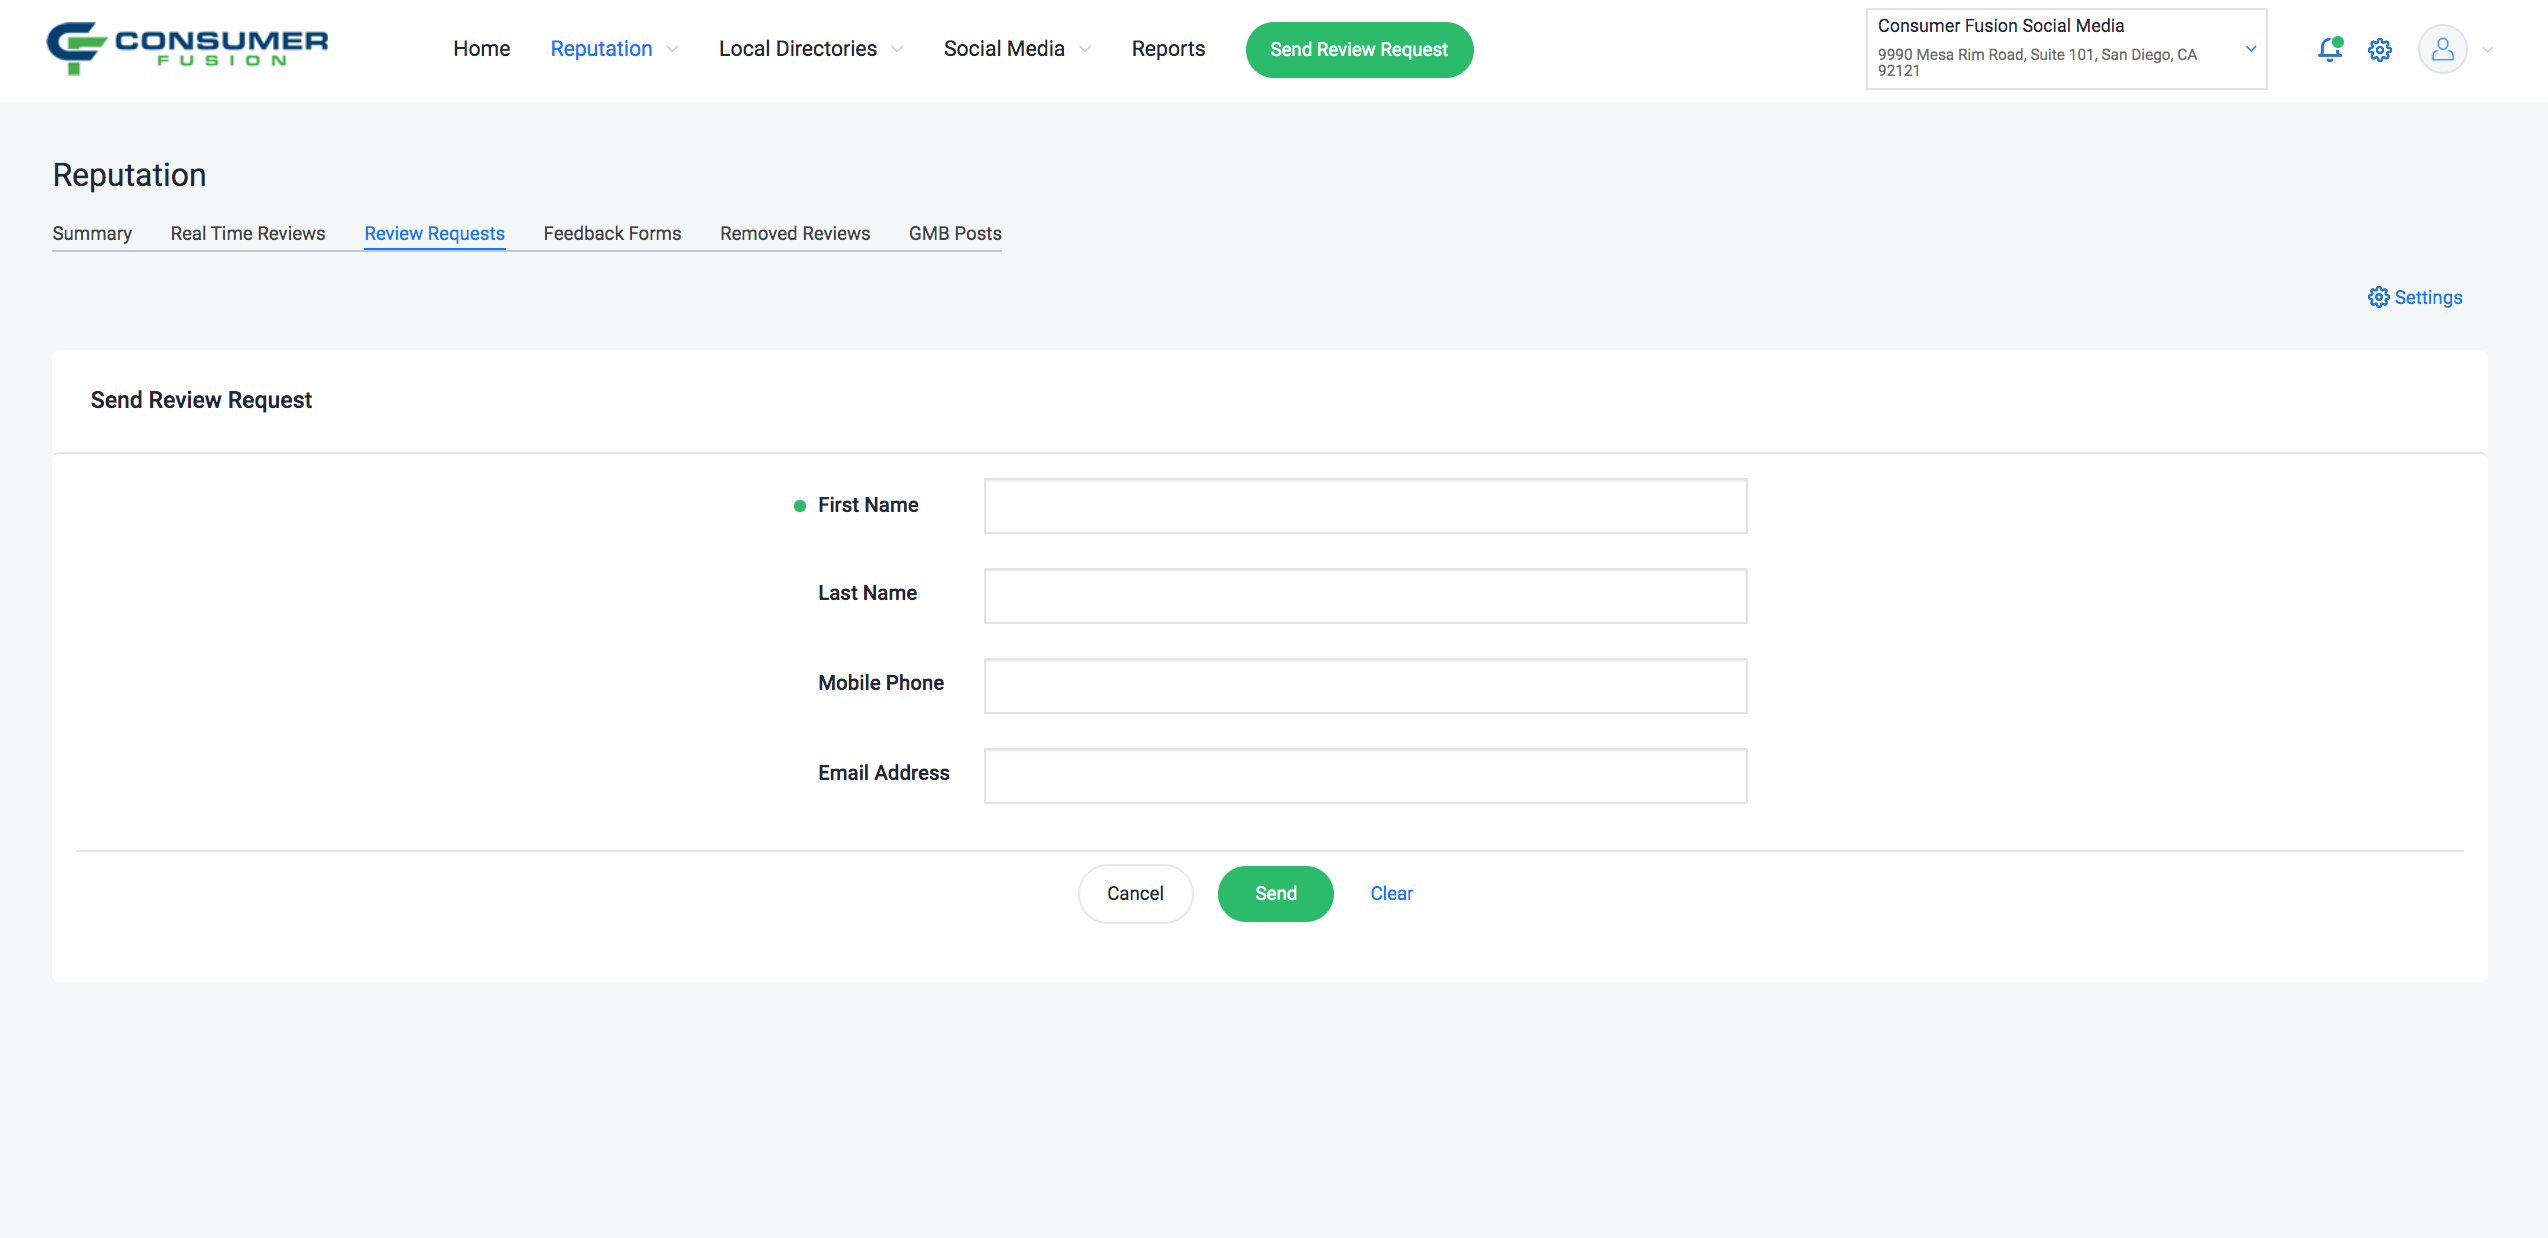Image resolution: width=2548 pixels, height=1238 pixels.
Task: Open the Feedback Forms tab
Action: (x=612, y=233)
